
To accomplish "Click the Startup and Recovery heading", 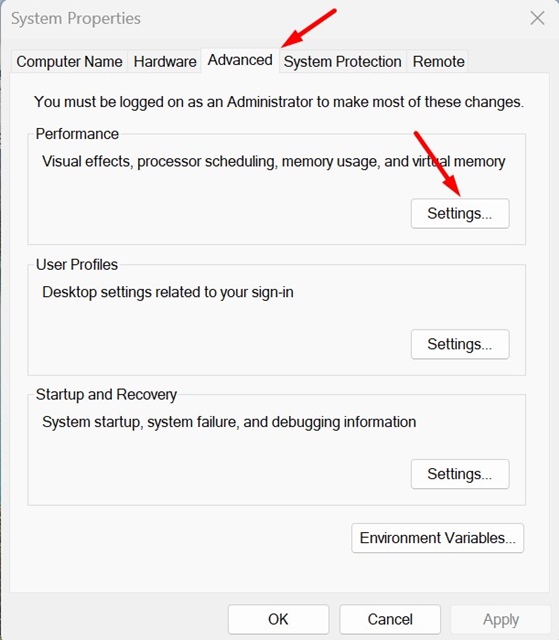I will [106, 394].
